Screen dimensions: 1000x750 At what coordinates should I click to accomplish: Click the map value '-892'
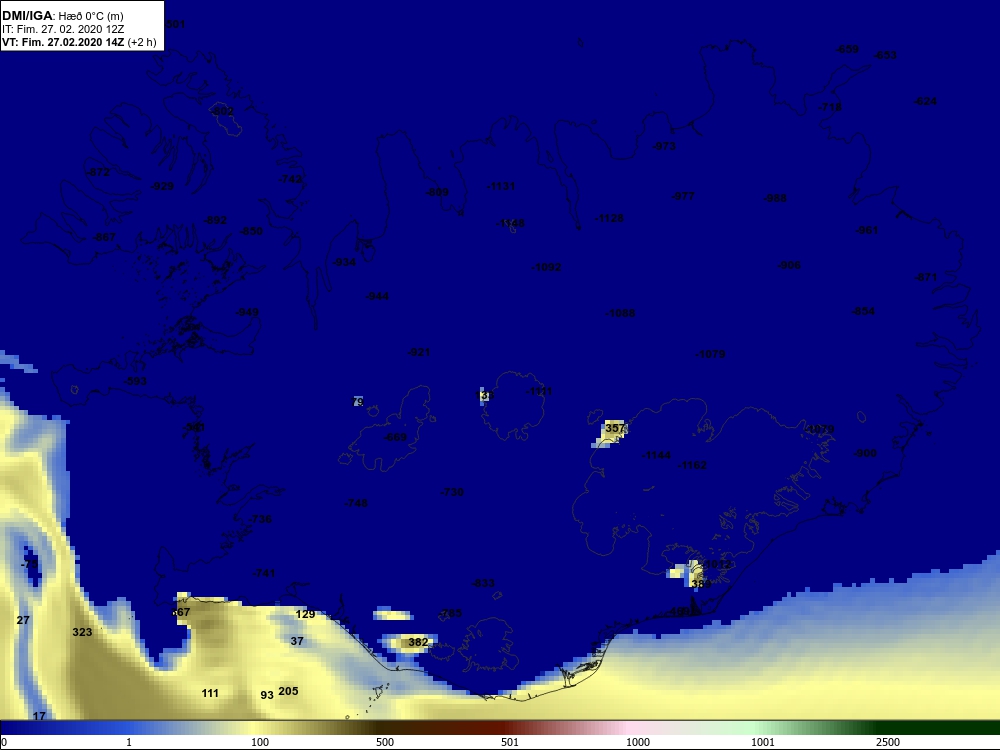coord(215,220)
